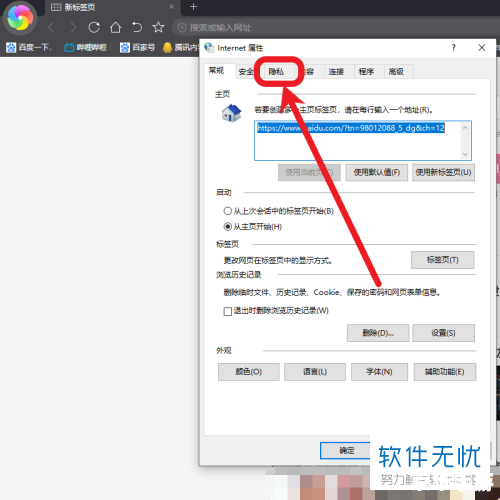
Task: Bookmark the page with the star icon
Action: 158,27
